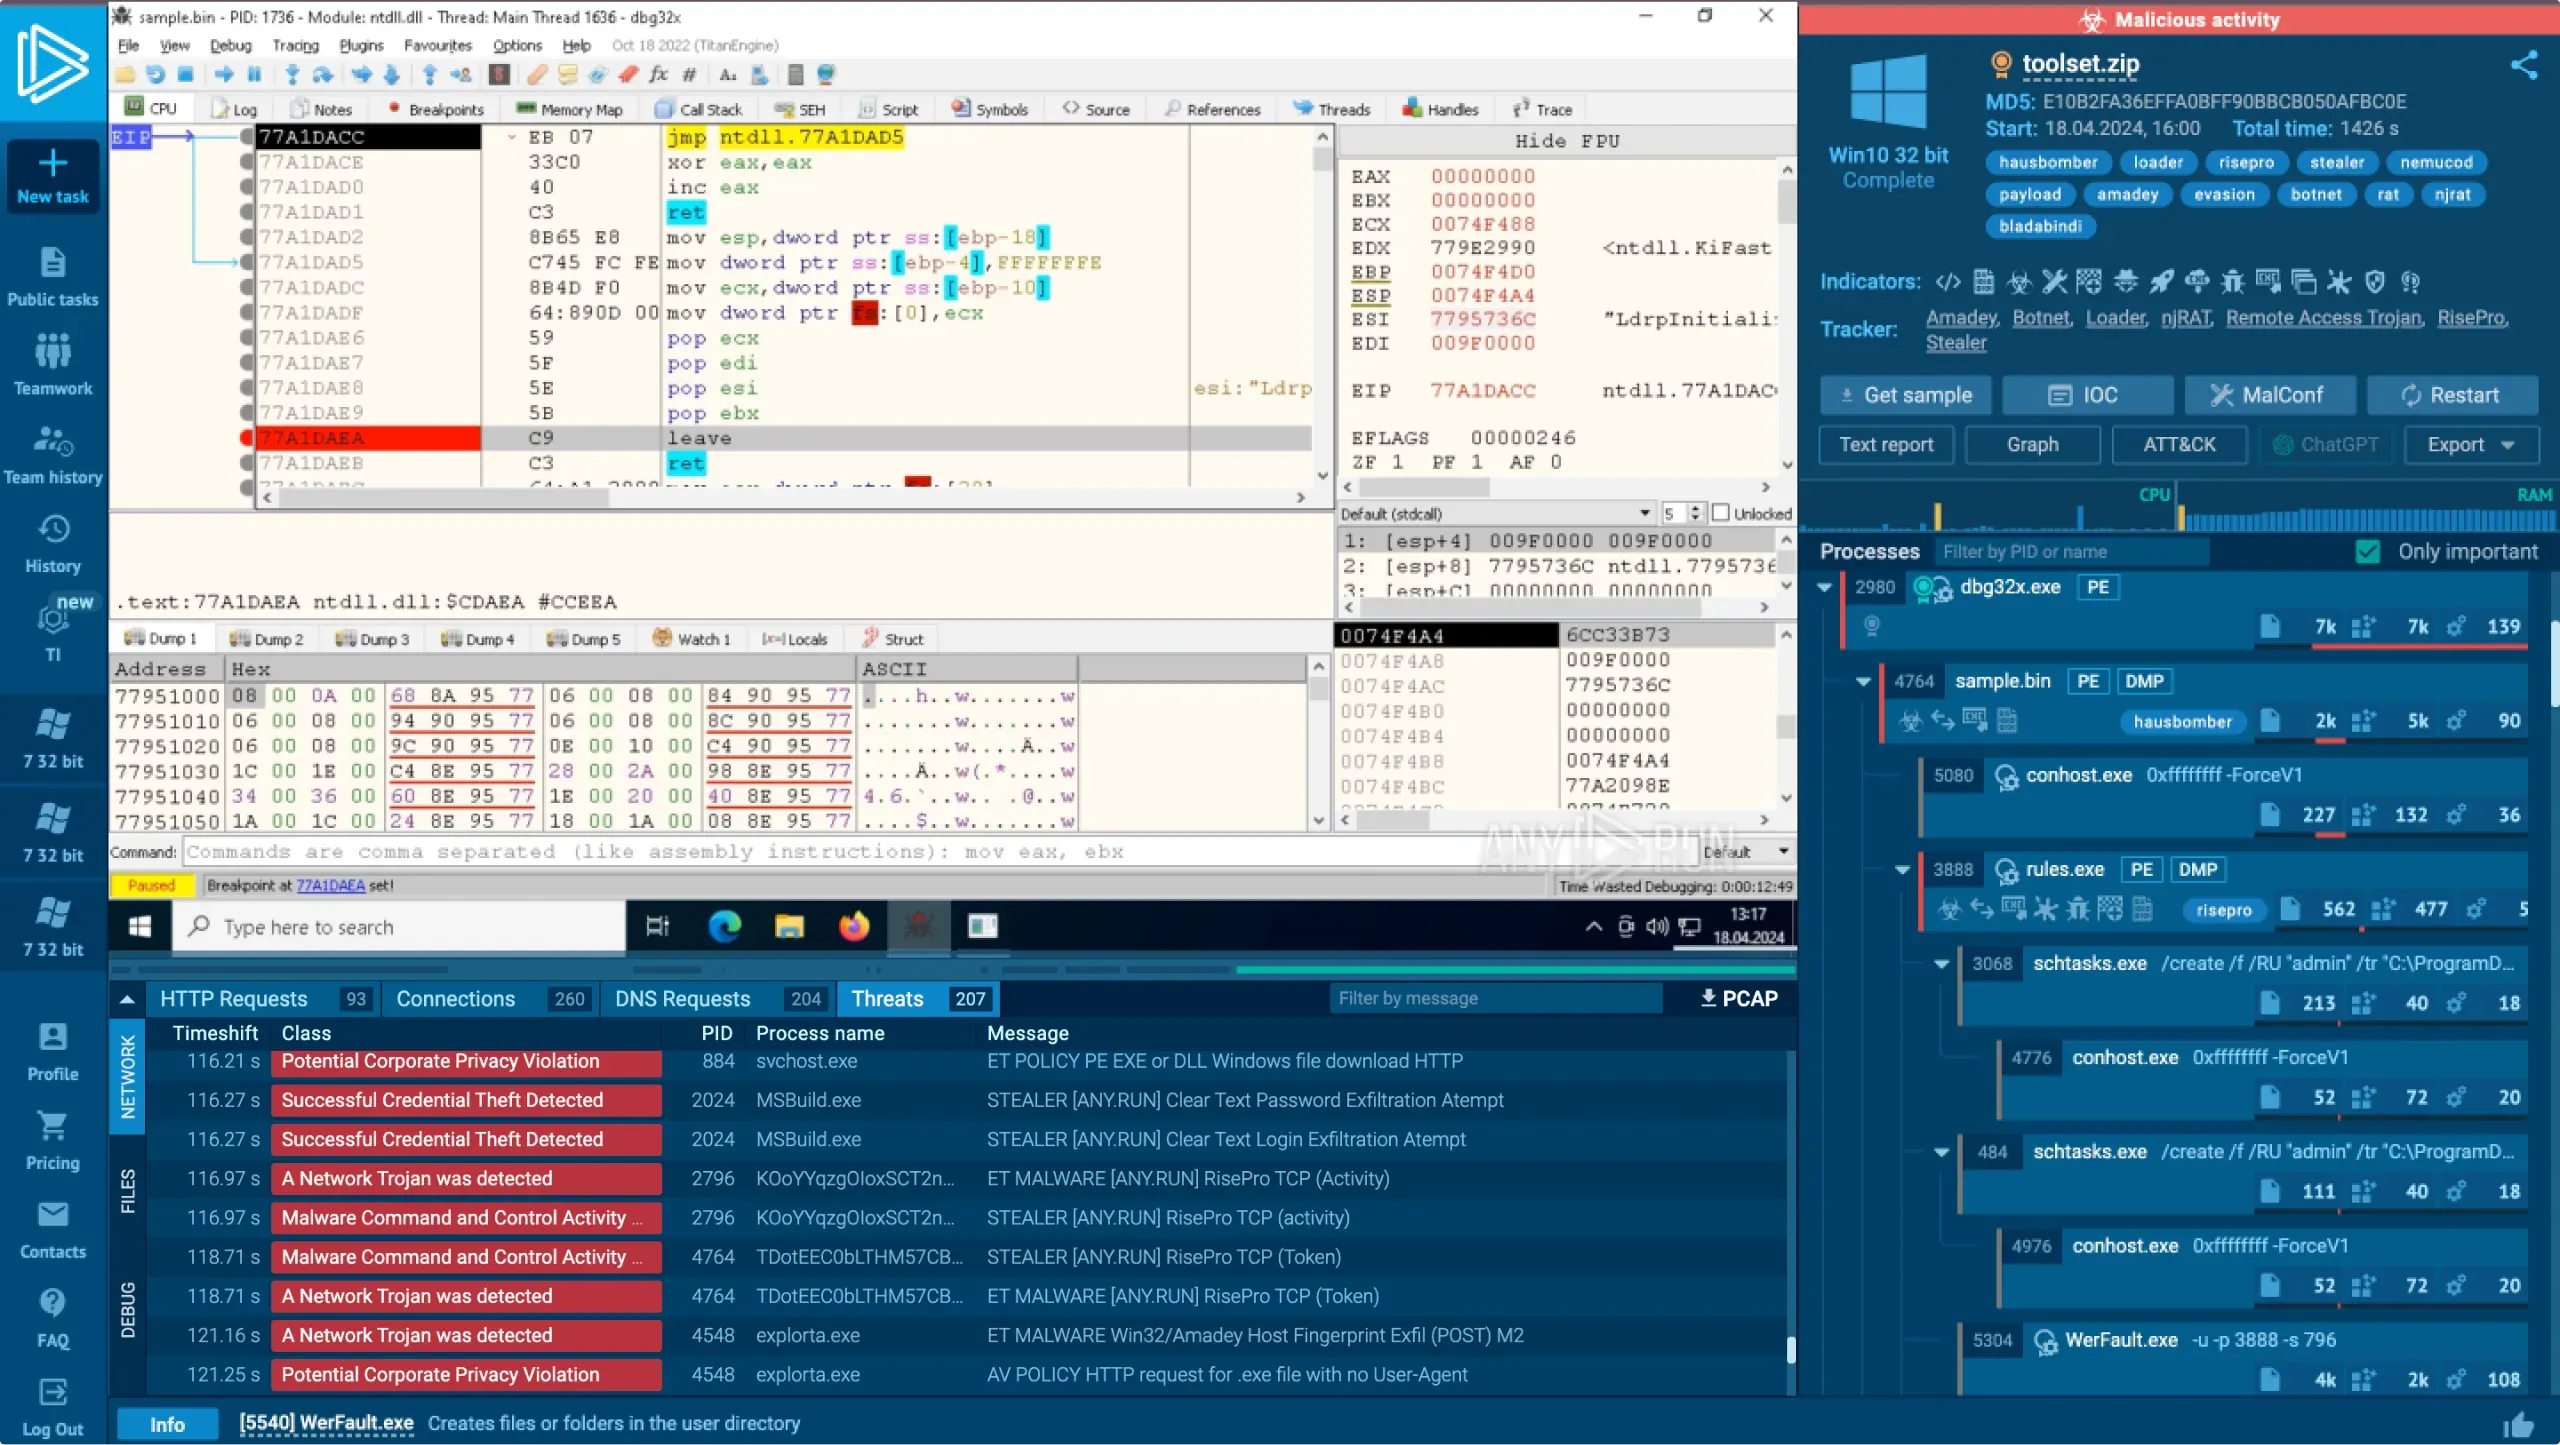2560x1445 pixels.
Task: Click the Pricing cart icon
Action: [x=53, y=1127]
